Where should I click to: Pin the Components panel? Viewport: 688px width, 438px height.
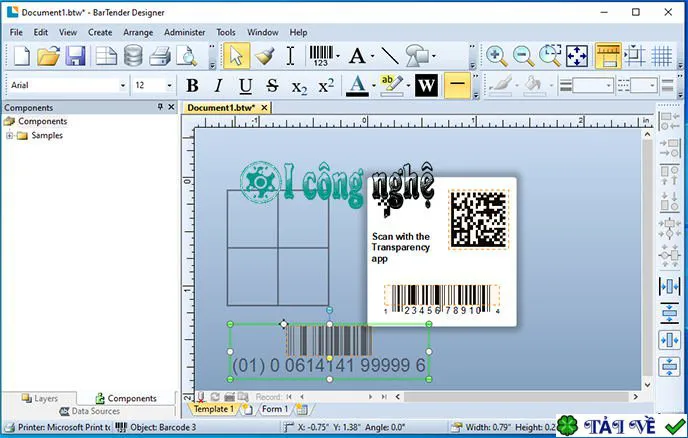[160, 107]
